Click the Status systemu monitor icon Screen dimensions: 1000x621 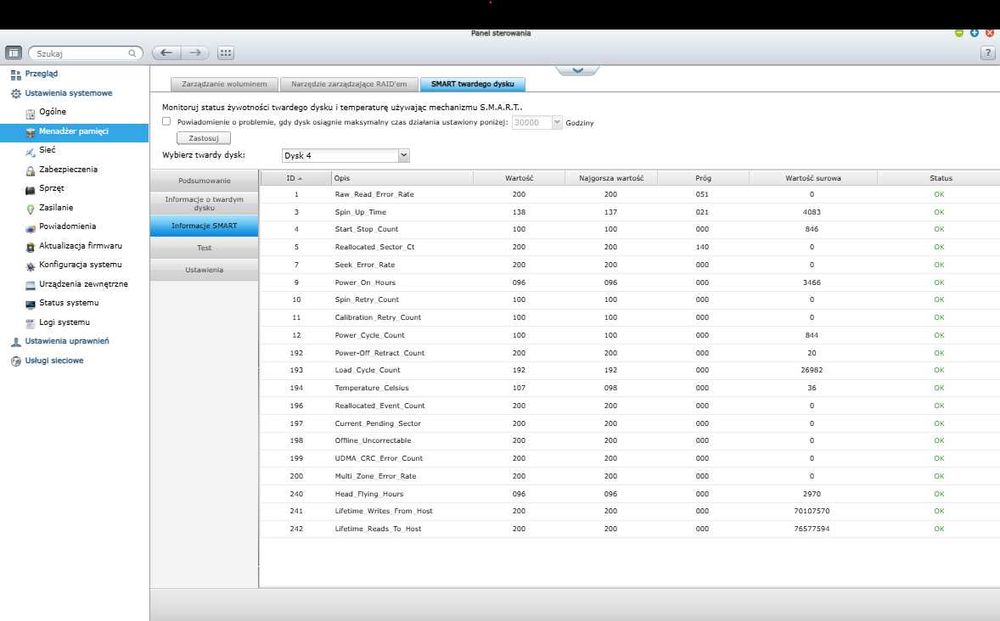click(30, 304)
